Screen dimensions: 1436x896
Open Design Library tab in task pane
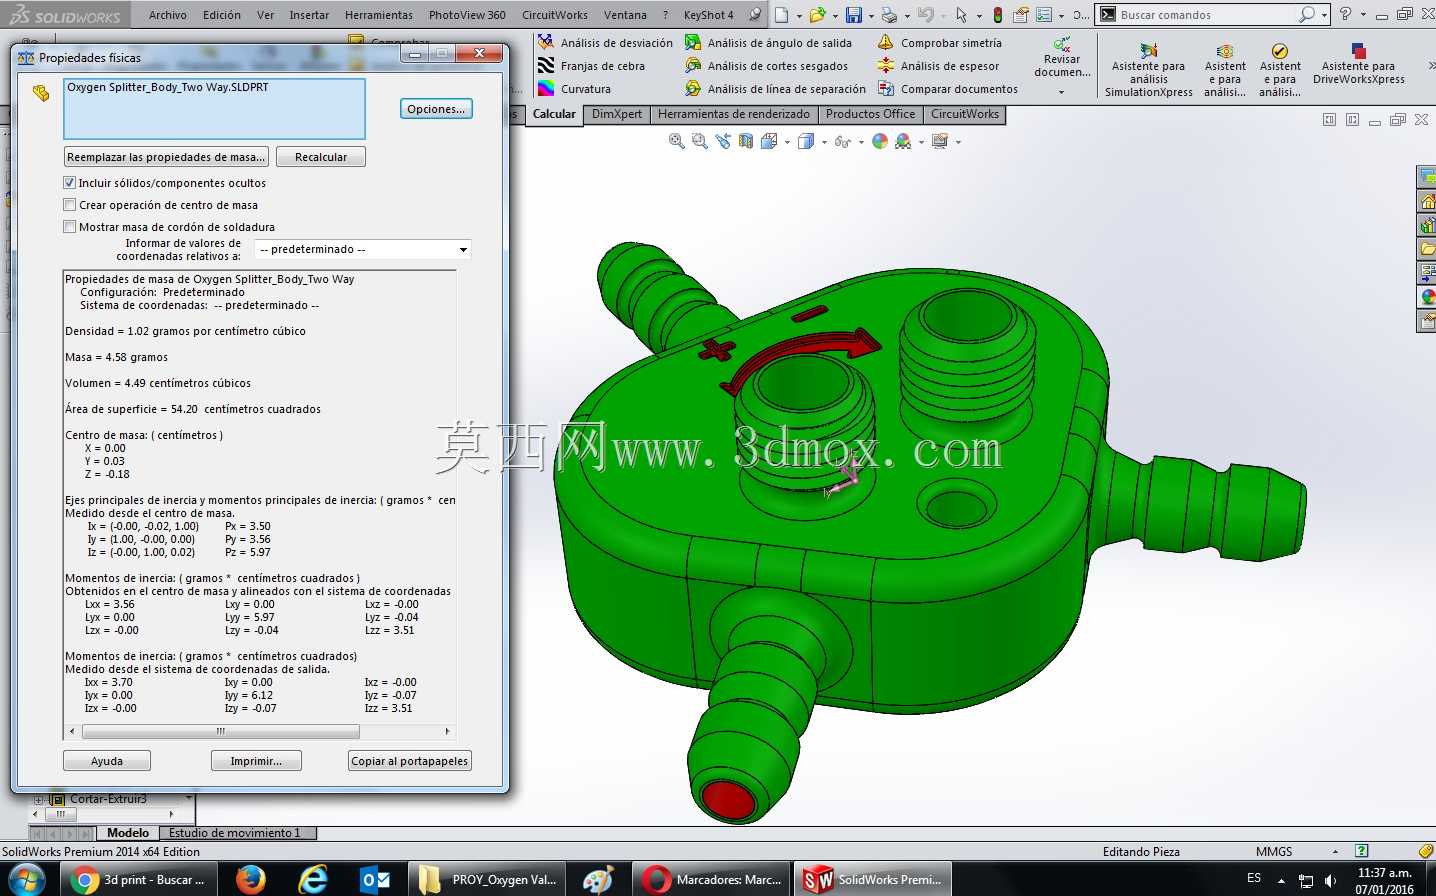[1427, 225]
